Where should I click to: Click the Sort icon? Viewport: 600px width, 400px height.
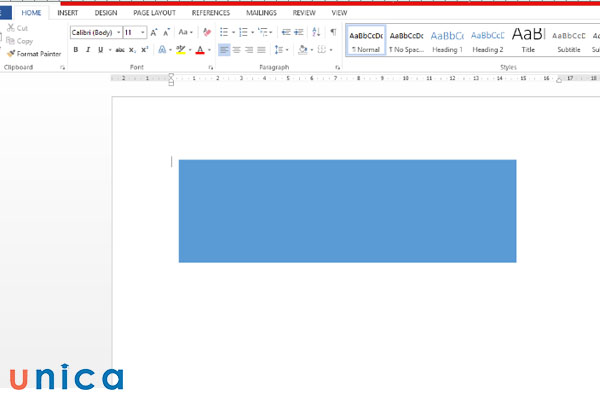pyautogui.click(x=318, y=32)
